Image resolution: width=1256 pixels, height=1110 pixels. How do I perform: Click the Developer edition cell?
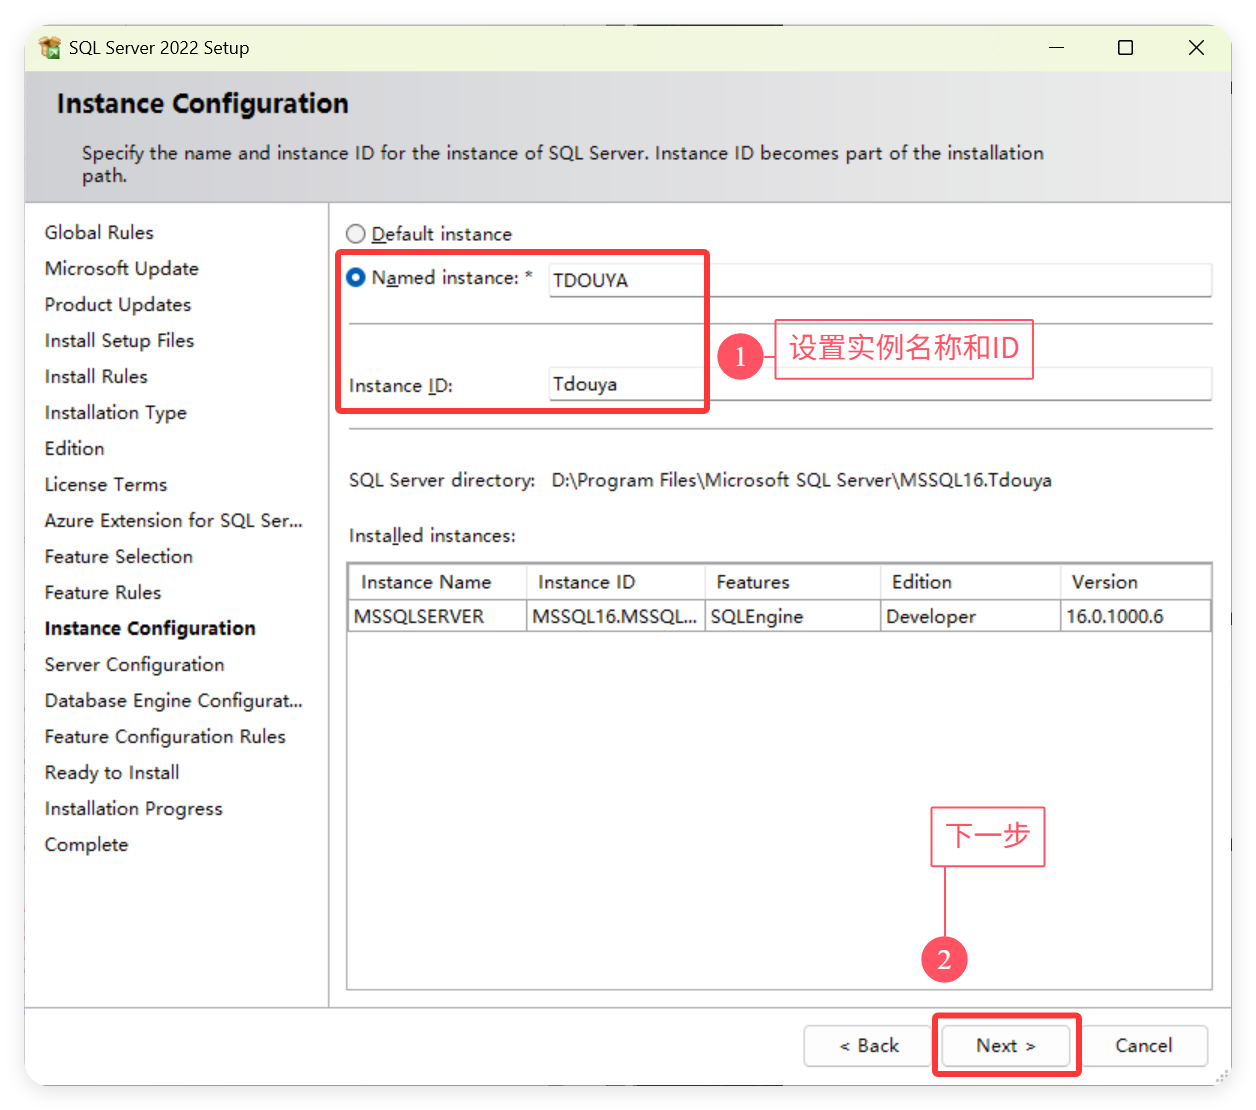[970, 616]
